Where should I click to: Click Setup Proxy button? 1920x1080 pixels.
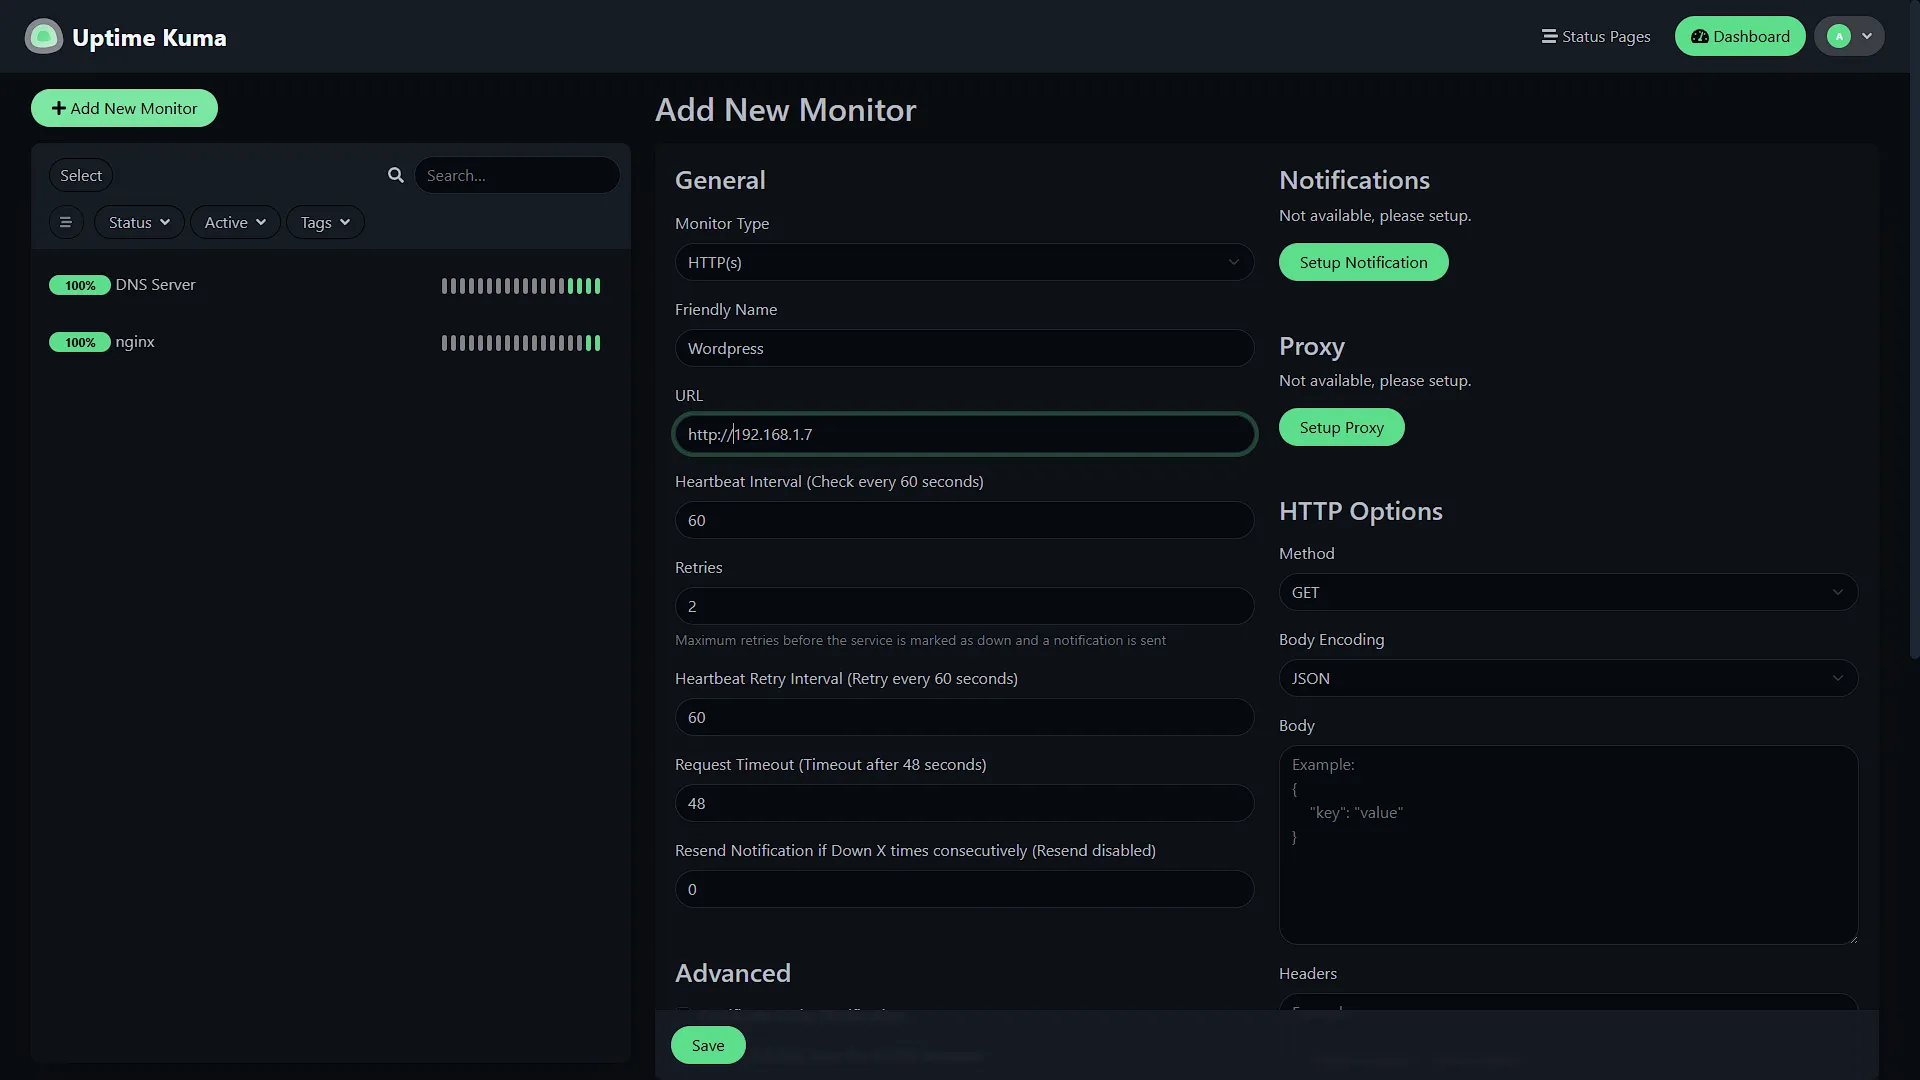point(1341,427)
